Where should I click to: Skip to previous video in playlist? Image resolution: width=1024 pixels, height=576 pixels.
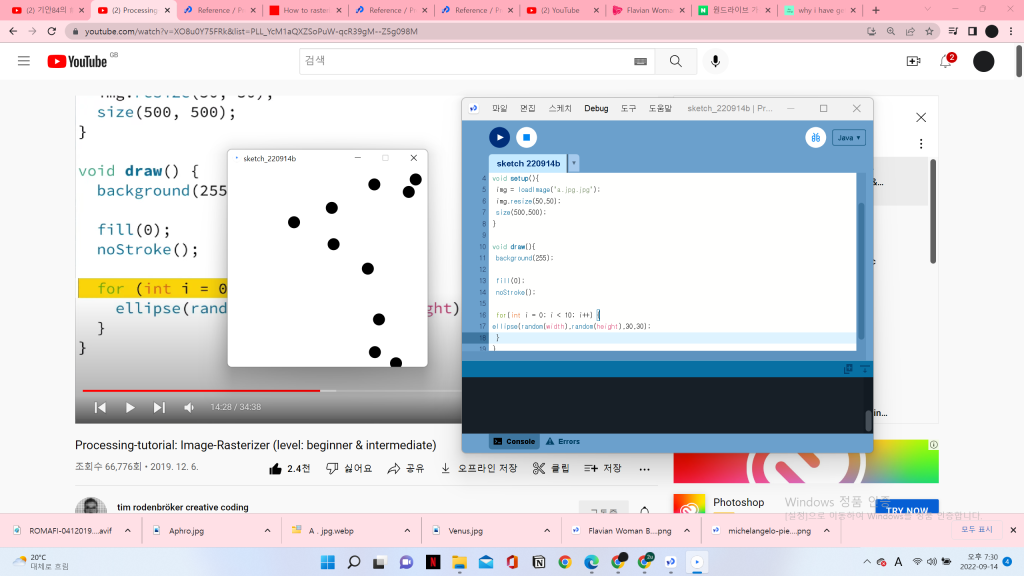(x=100, y=408)
